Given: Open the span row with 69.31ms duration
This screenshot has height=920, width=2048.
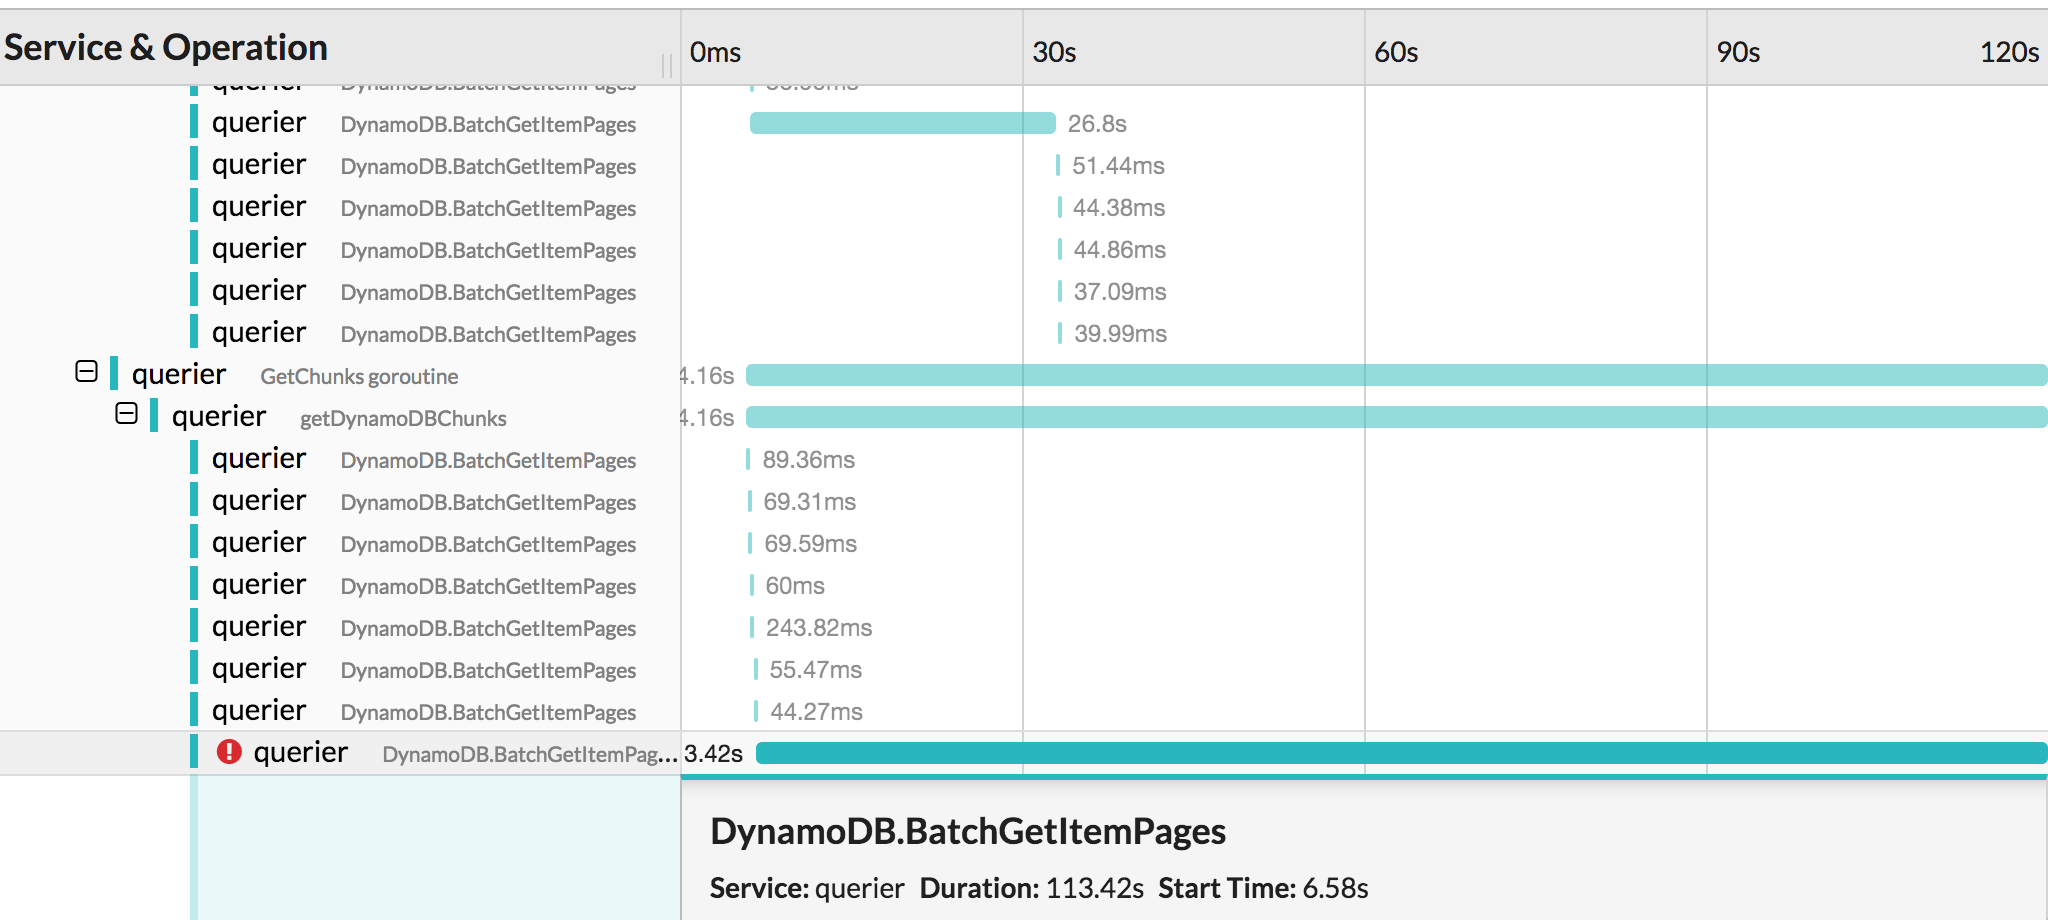Looking at the screenshot, I should (1024, 501).
